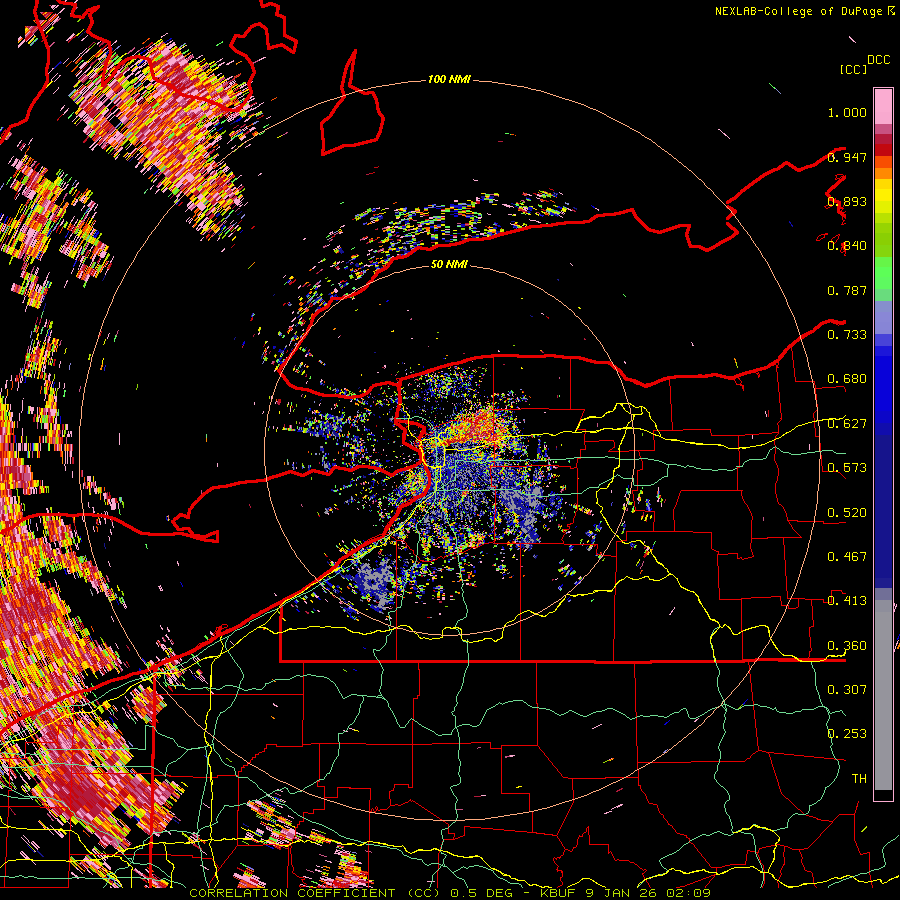Click the 0.360 scale value
This screenshot has height=900, width=900.
click(847, 645)
